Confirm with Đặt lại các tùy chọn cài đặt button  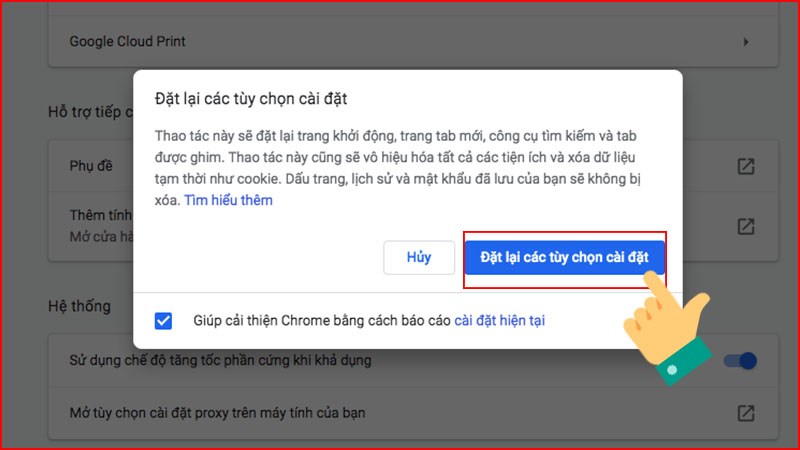(x=564, y=257)
